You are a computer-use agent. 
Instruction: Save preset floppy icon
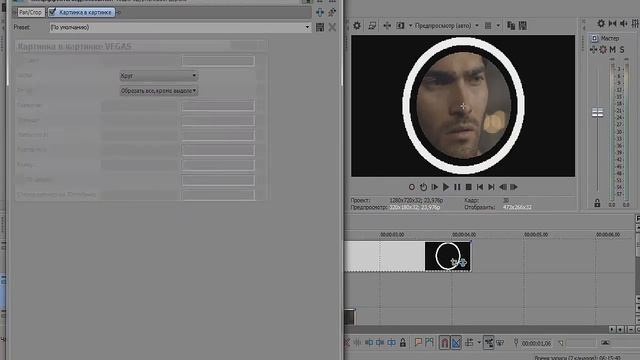coord(320,27)
